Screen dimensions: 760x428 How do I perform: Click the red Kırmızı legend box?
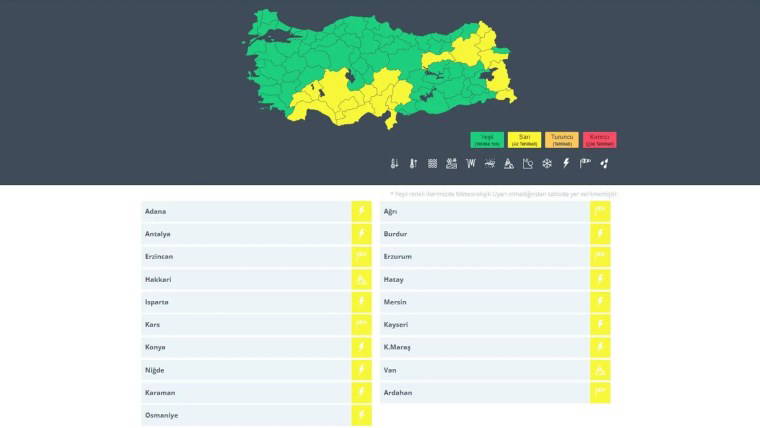coord(599,140)
